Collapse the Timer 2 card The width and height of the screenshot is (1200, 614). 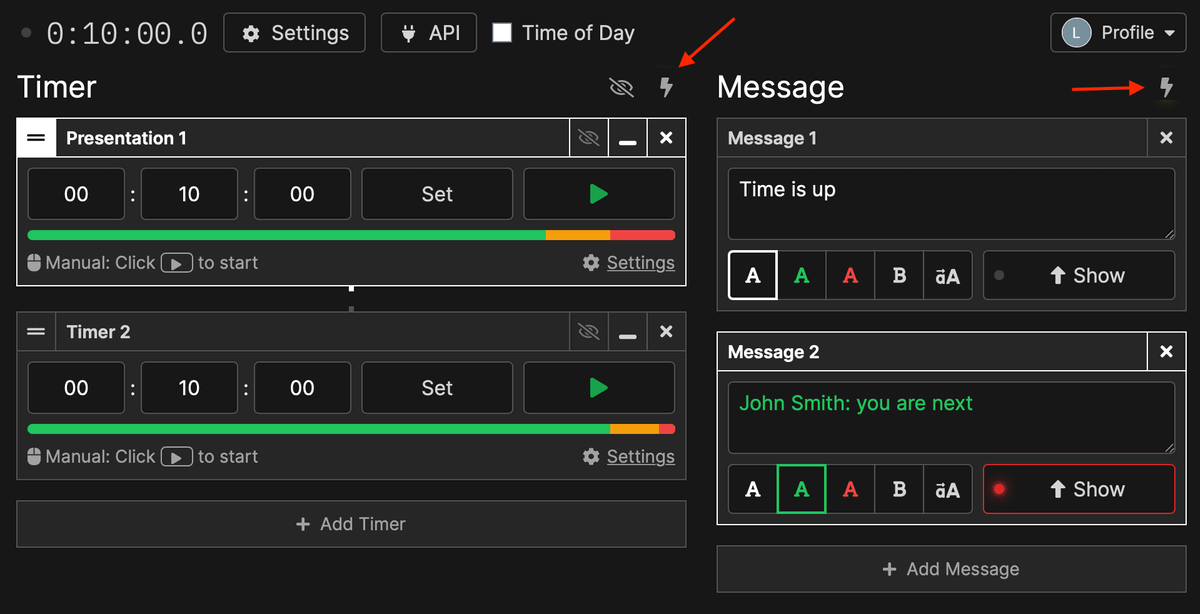pyautogui.click(x=627, y=331)
